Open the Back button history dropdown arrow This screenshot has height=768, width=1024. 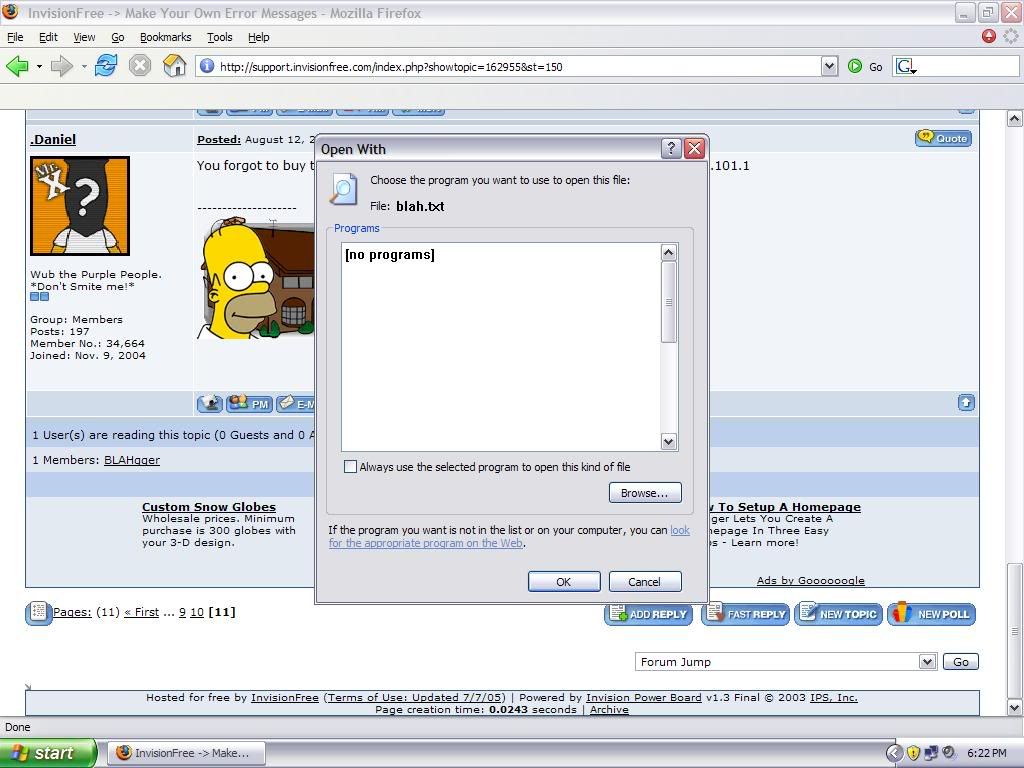tap(39, 67)
